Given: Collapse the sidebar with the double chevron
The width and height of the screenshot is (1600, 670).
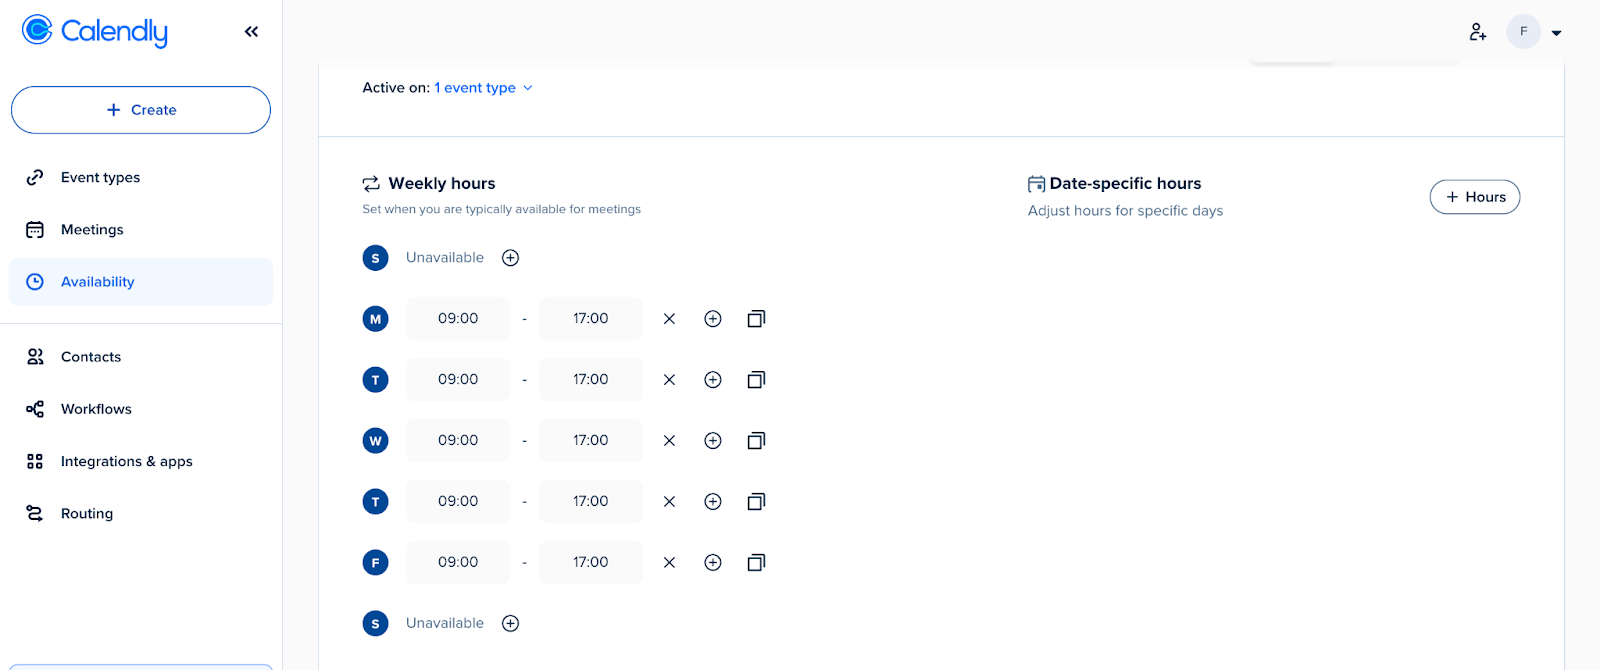Looking at the screenshot, I should coord(251,32).
